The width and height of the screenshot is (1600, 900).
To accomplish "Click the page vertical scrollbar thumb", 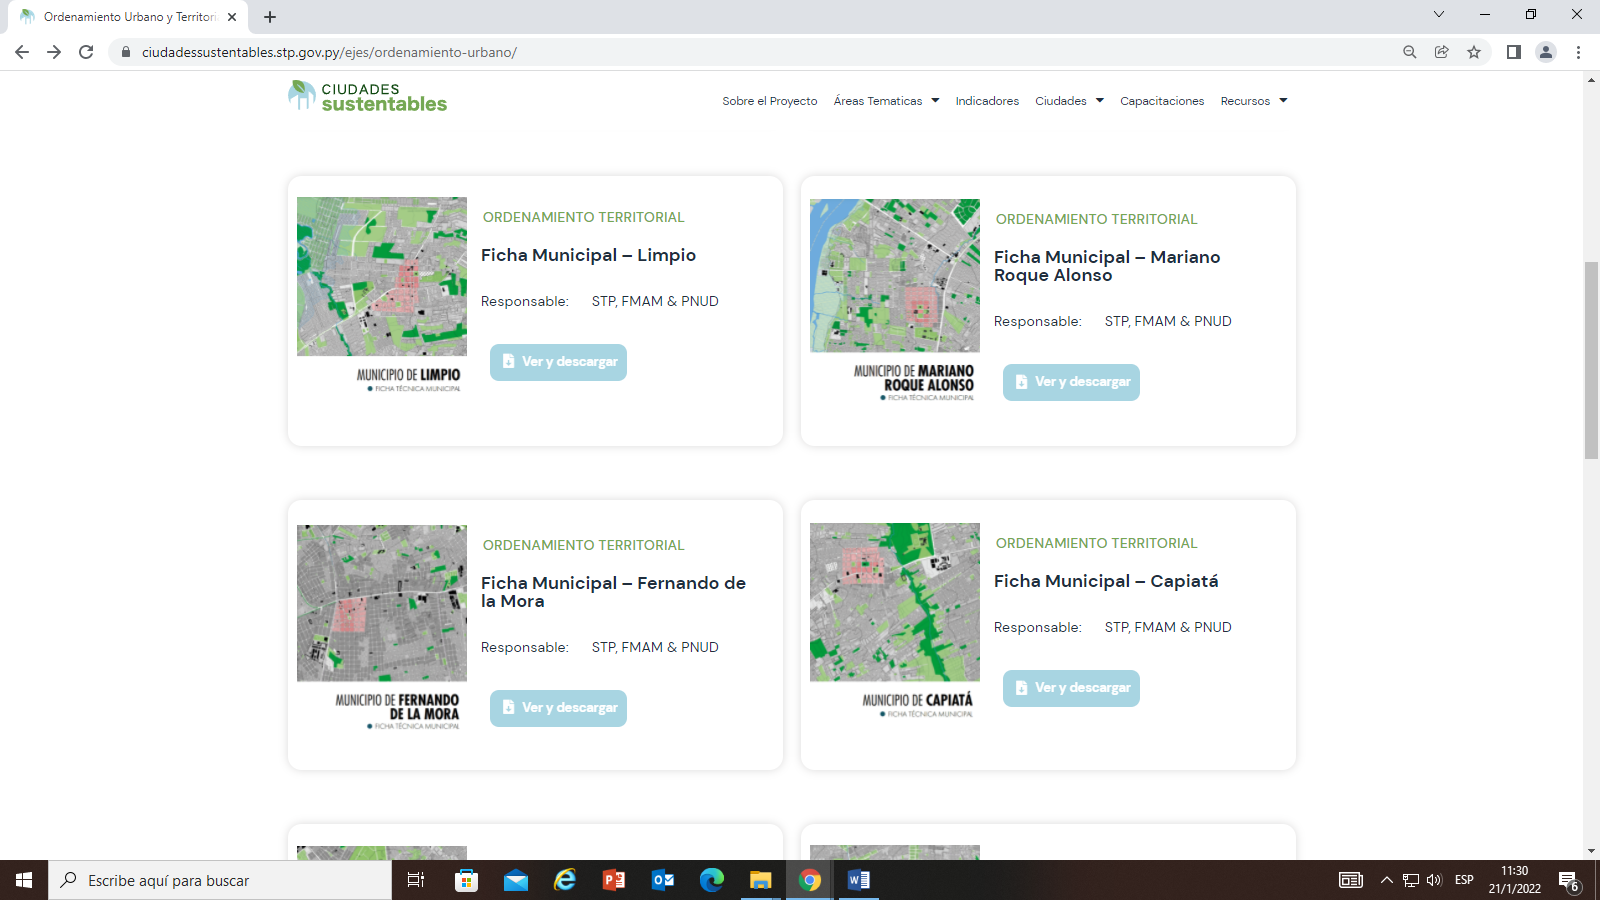I will point(1591,360).
